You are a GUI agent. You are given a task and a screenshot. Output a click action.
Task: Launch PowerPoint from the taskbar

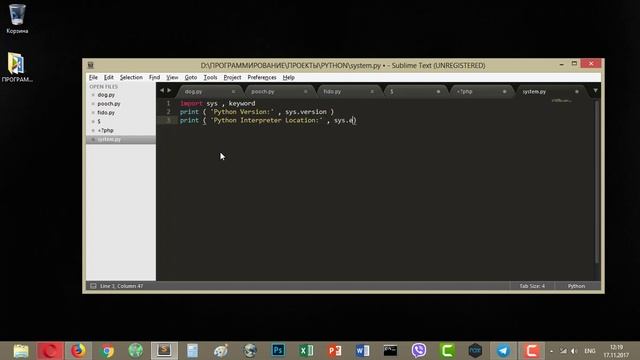(334, 351)
